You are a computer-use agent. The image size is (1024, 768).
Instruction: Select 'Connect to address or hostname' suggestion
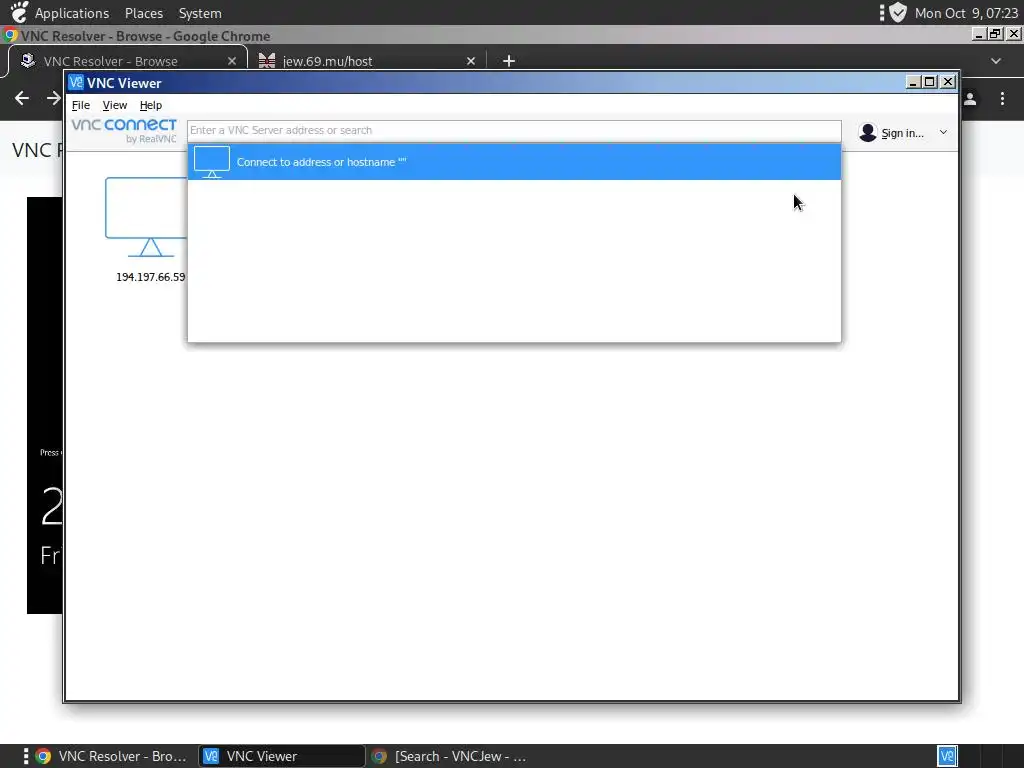(514, 162)
